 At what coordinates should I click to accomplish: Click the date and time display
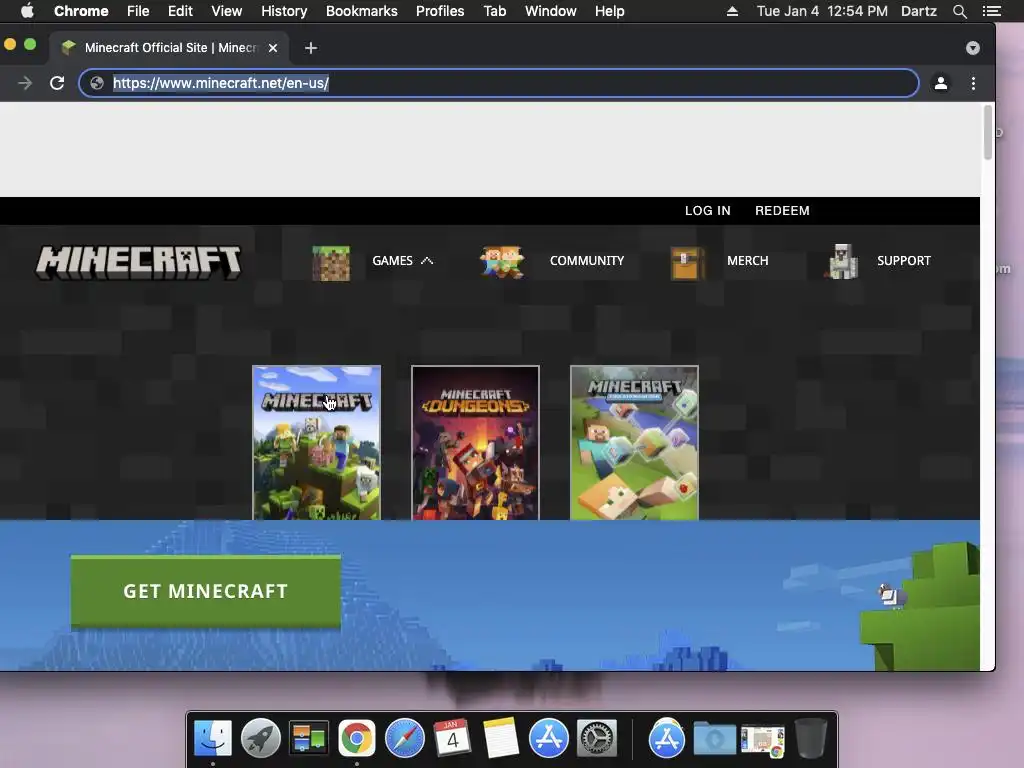(822, 11)
